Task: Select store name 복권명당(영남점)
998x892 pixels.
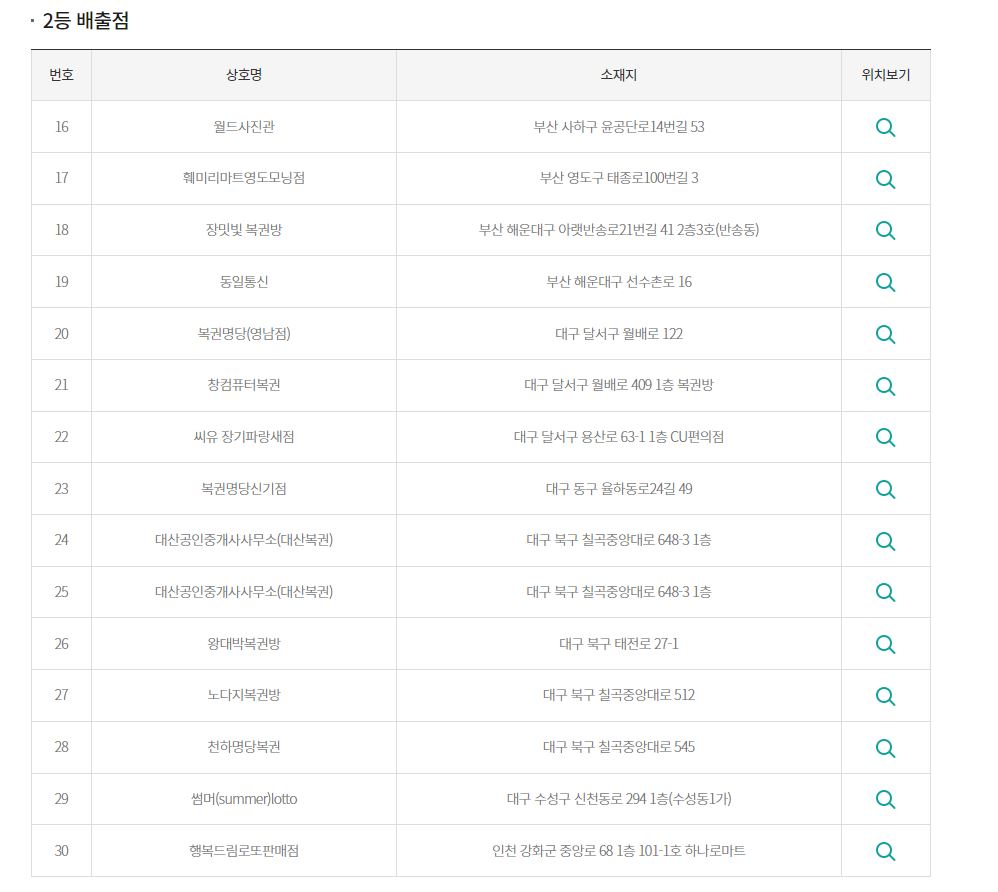Action: (x=244, y=334)
